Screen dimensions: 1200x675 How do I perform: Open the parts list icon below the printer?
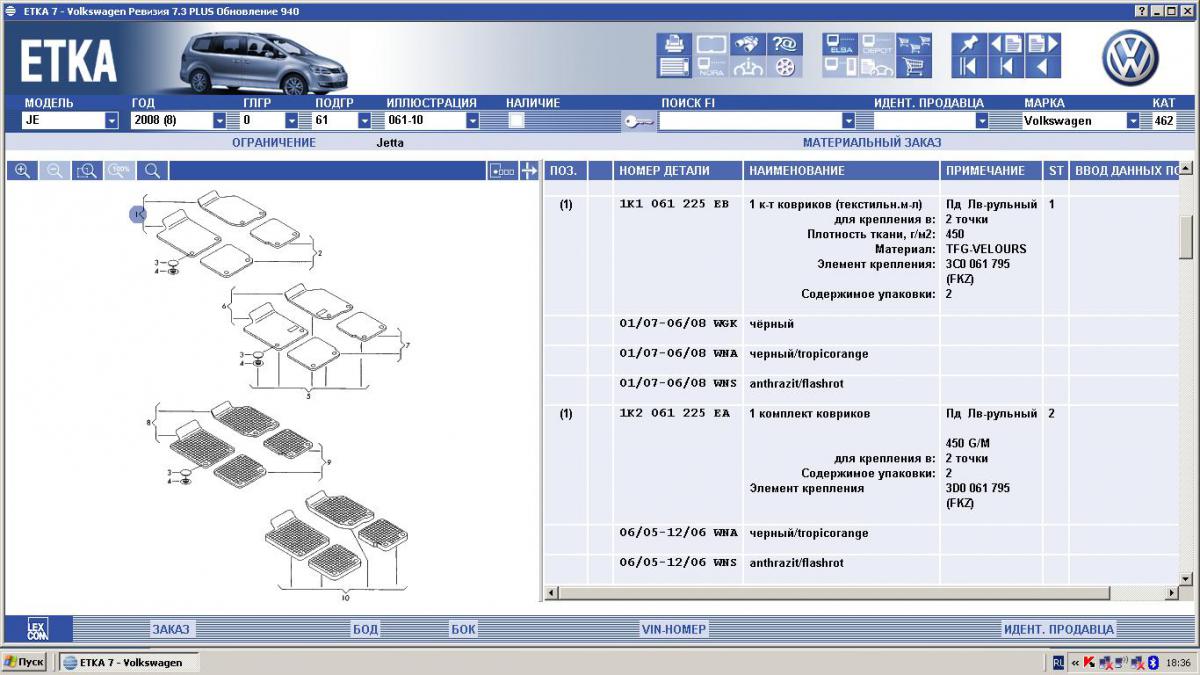coord(674,67)
